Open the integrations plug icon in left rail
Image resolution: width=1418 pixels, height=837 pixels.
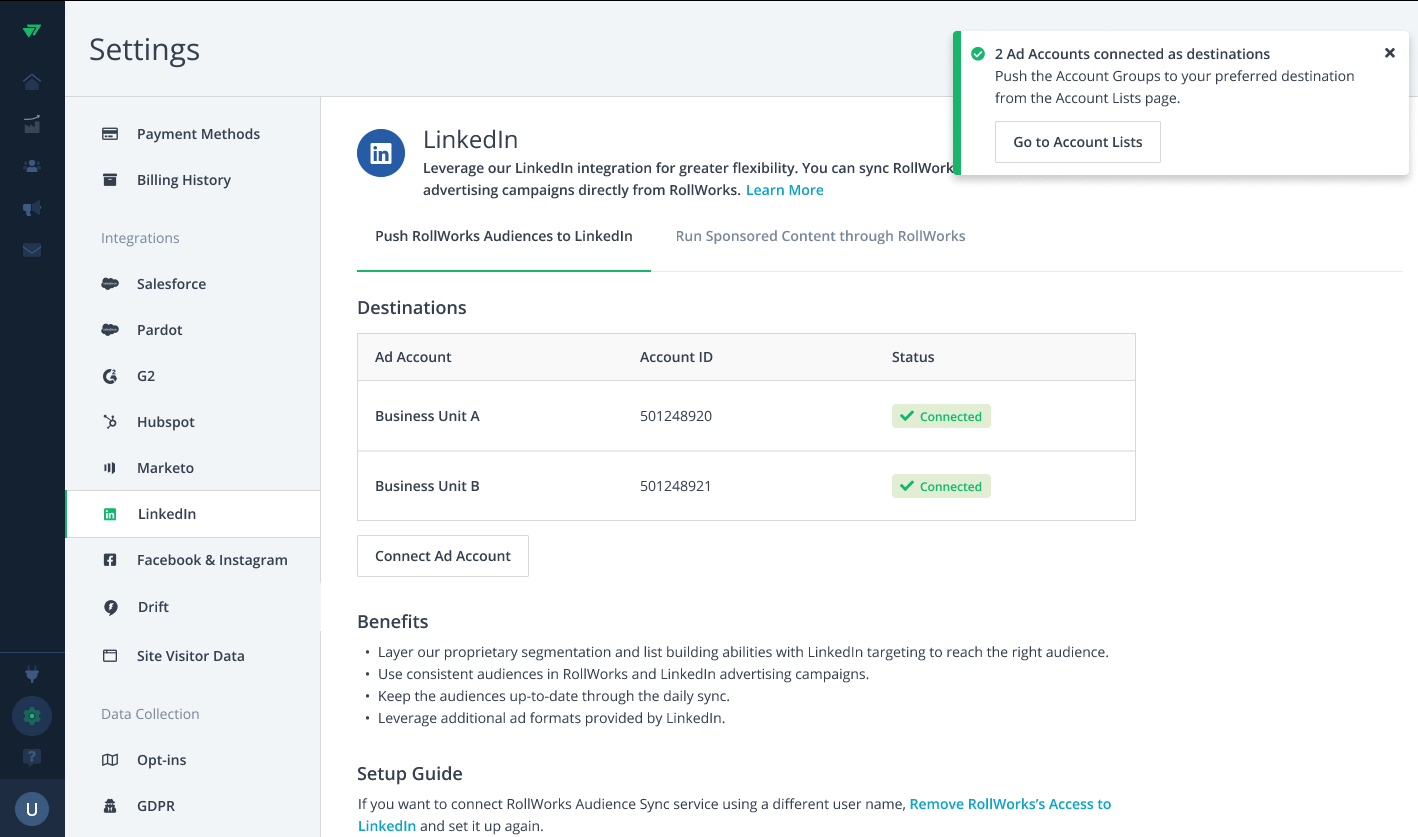32,675
